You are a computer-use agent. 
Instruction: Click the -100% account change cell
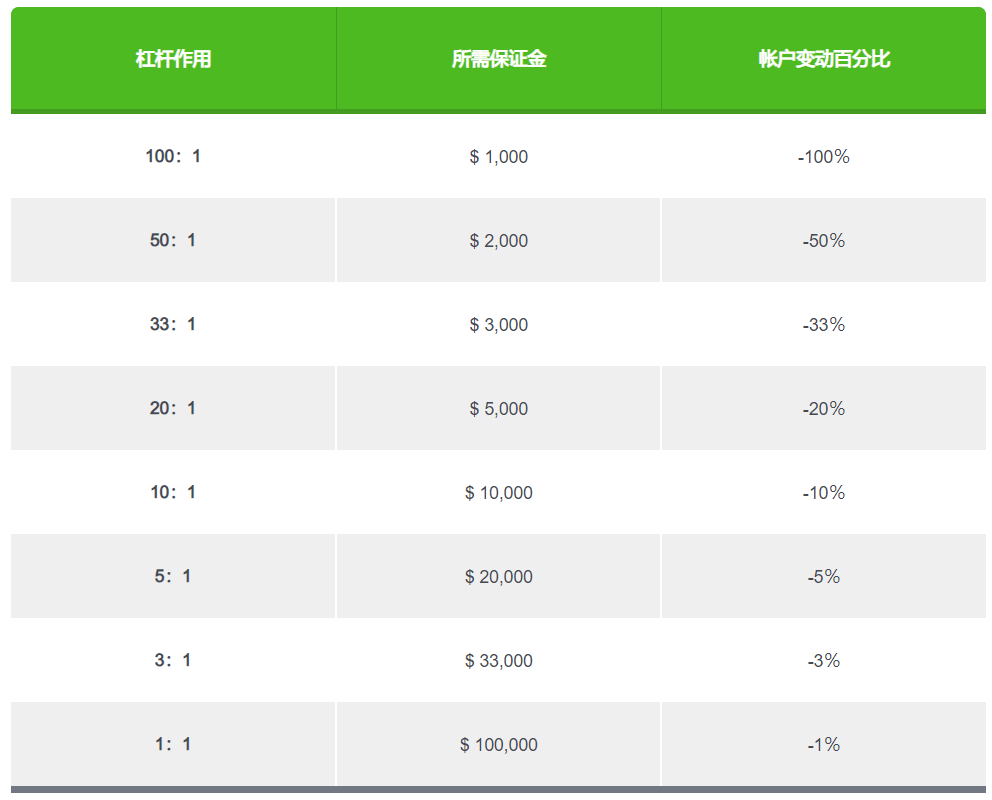point(824,156)
